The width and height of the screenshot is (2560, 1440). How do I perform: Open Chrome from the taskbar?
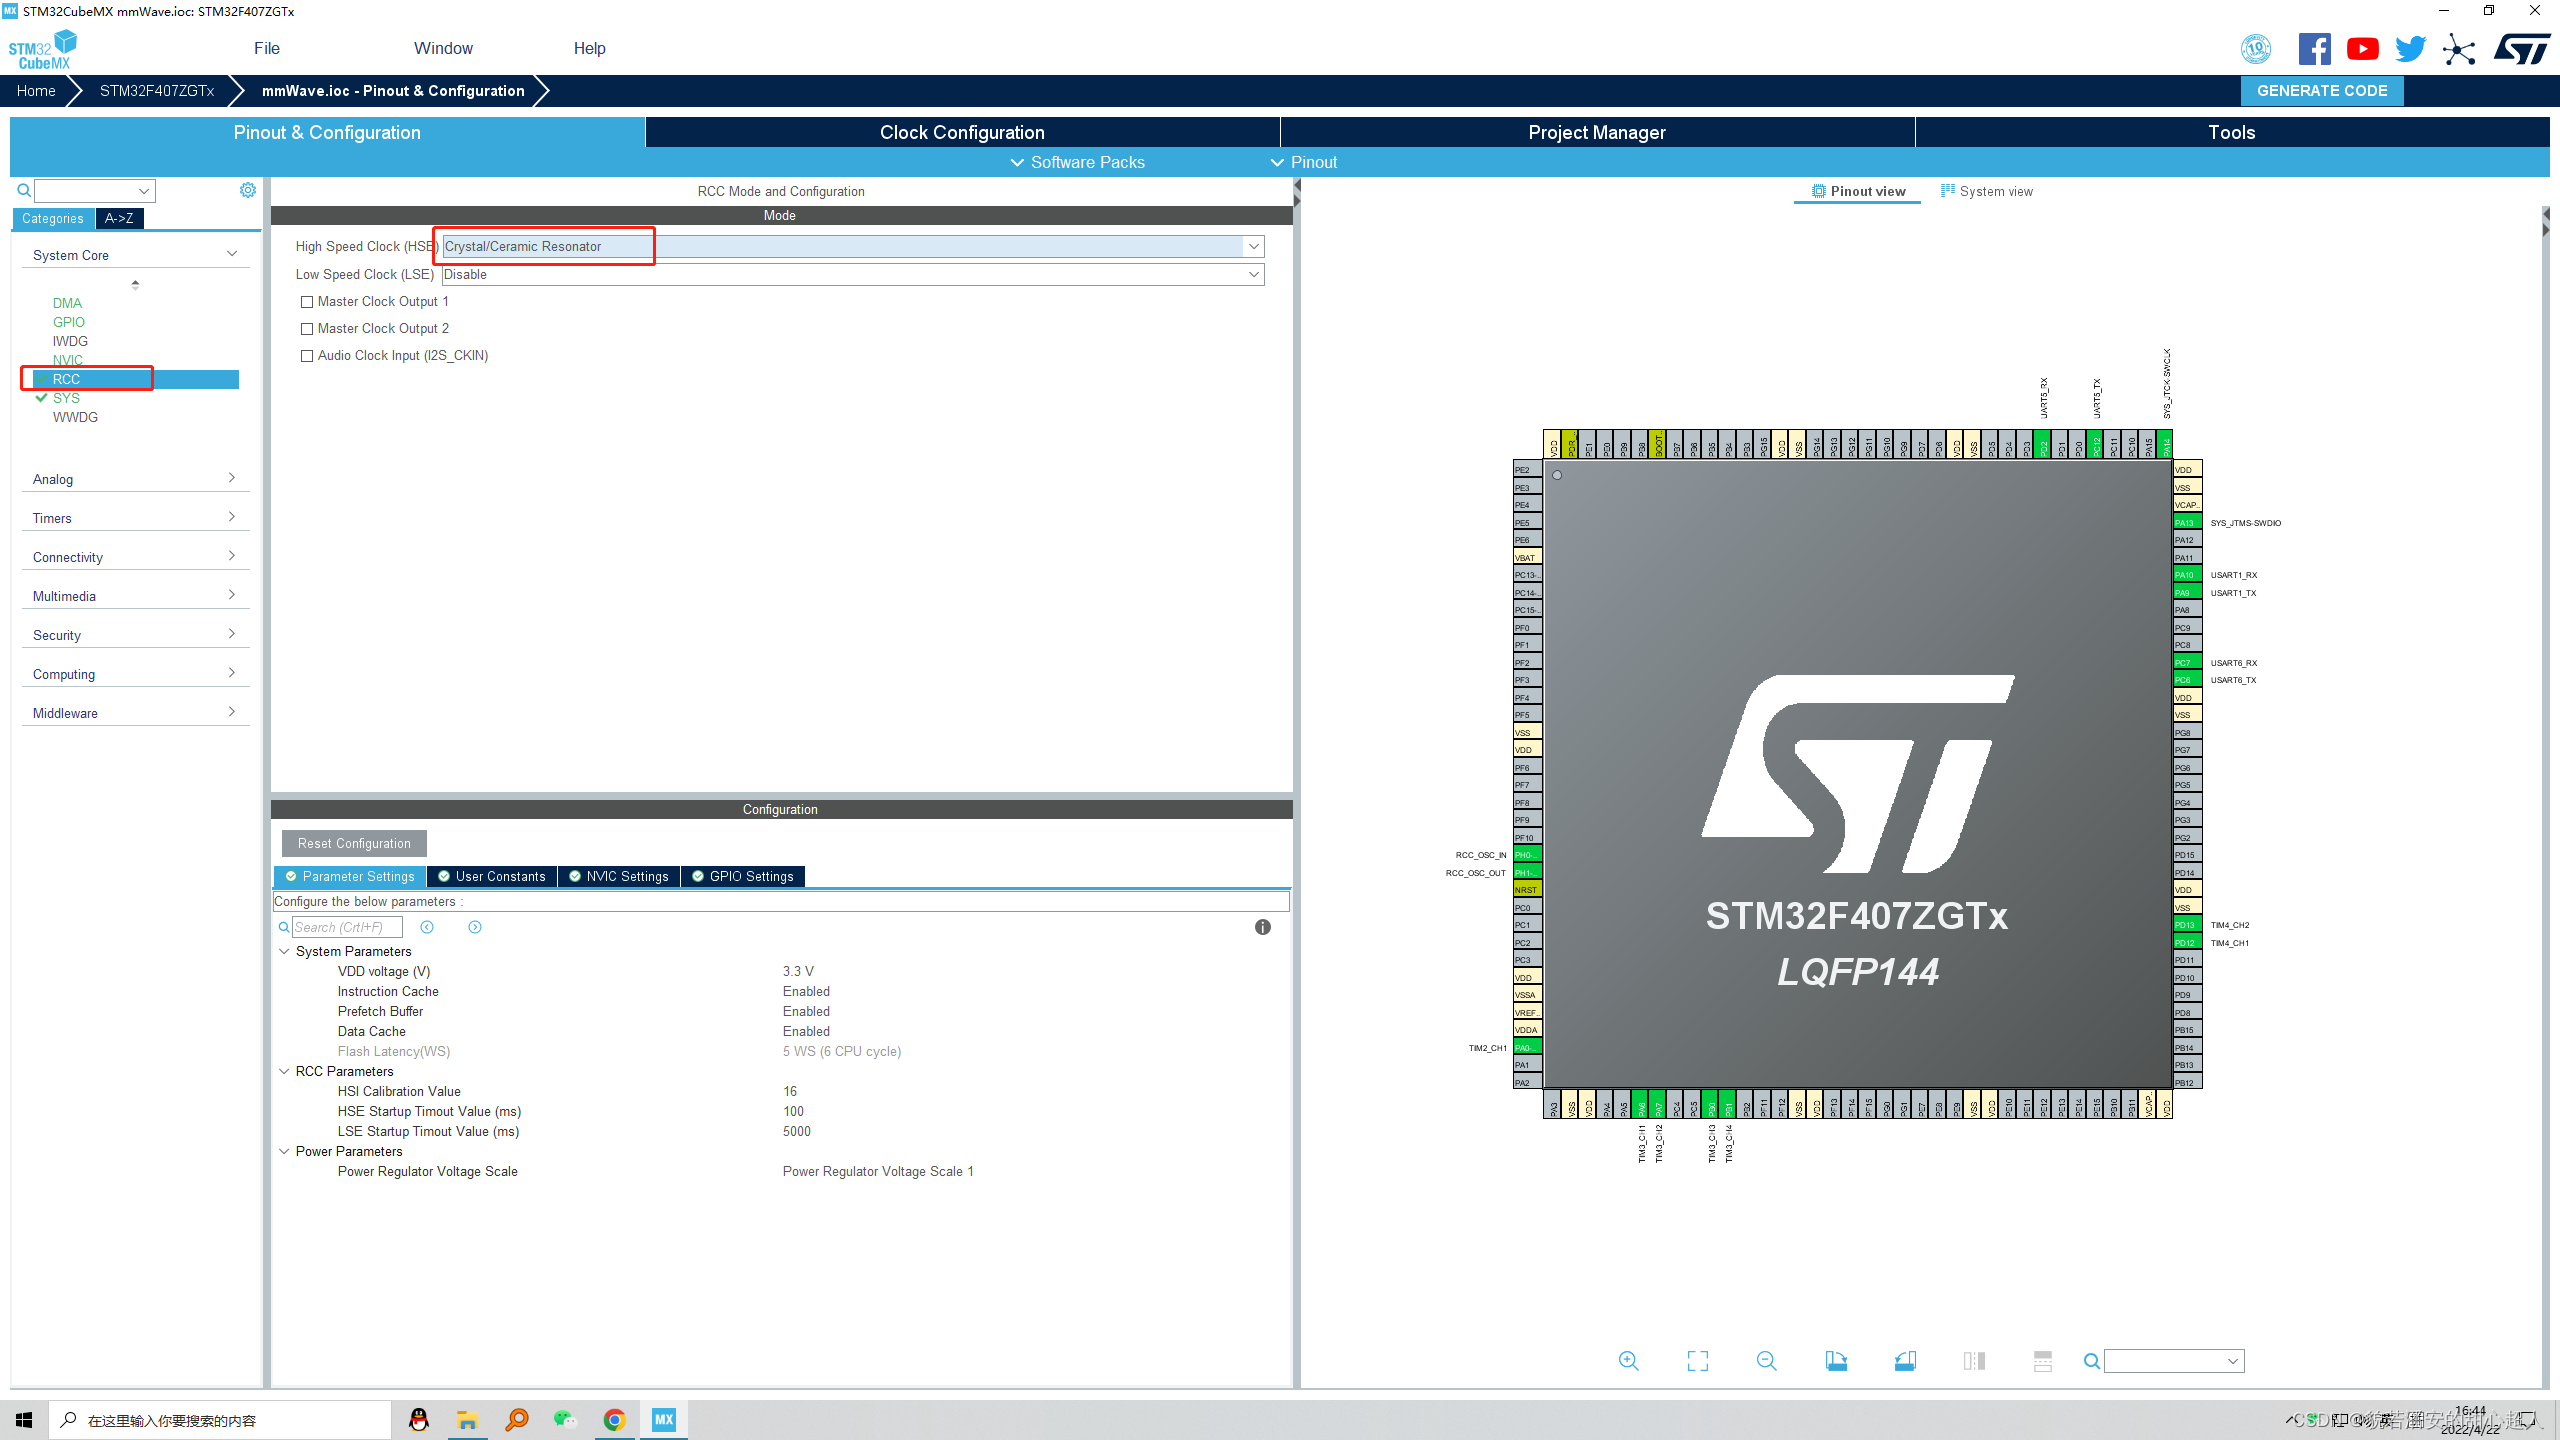[614, 1420]
